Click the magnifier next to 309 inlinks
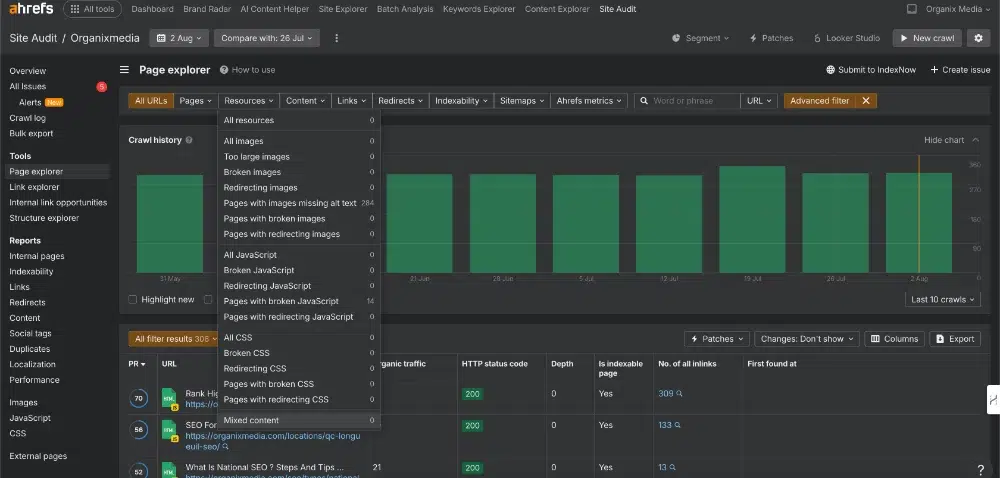 pyautogui.click(x=679, y=394)
